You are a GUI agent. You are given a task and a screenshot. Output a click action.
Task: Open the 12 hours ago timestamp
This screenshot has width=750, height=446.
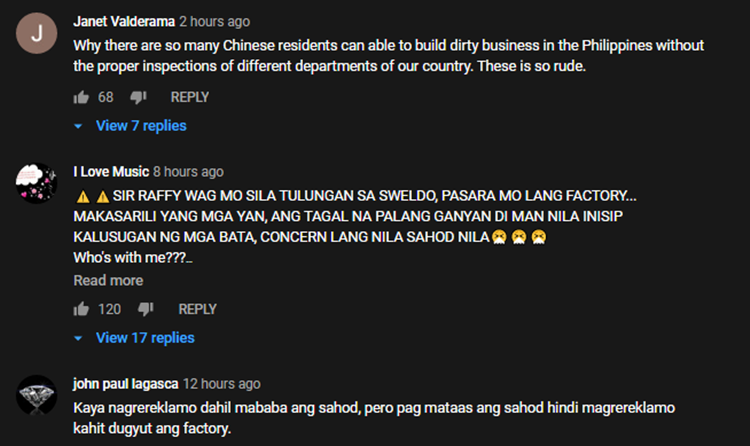tap(221, 384)
